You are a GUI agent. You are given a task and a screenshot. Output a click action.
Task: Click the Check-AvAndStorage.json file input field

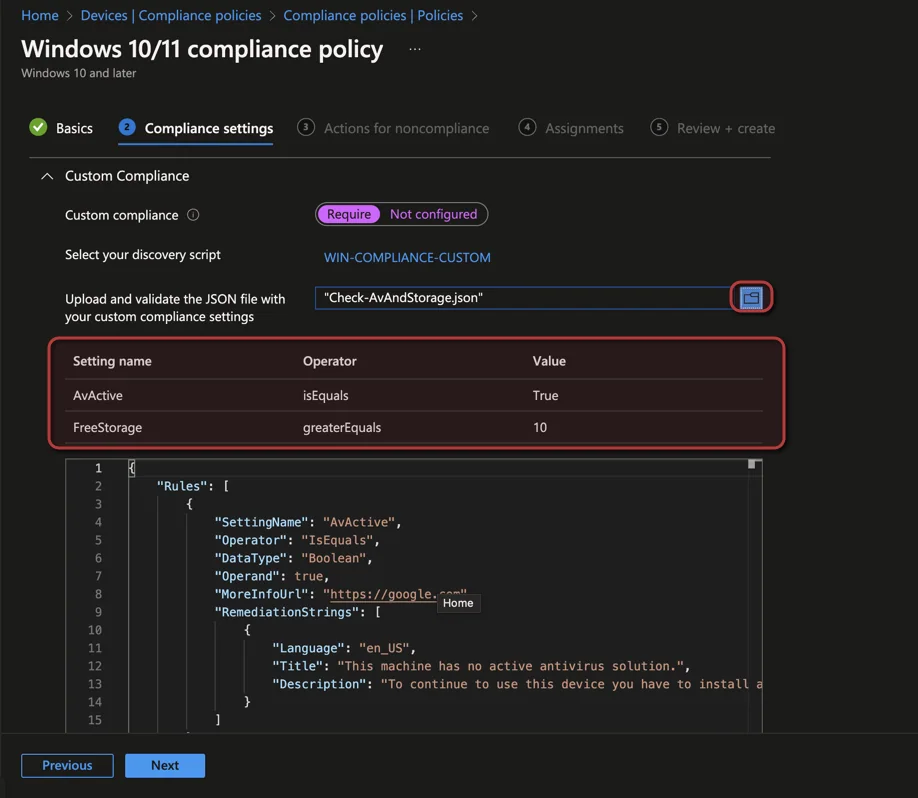[x=522, y=298]
